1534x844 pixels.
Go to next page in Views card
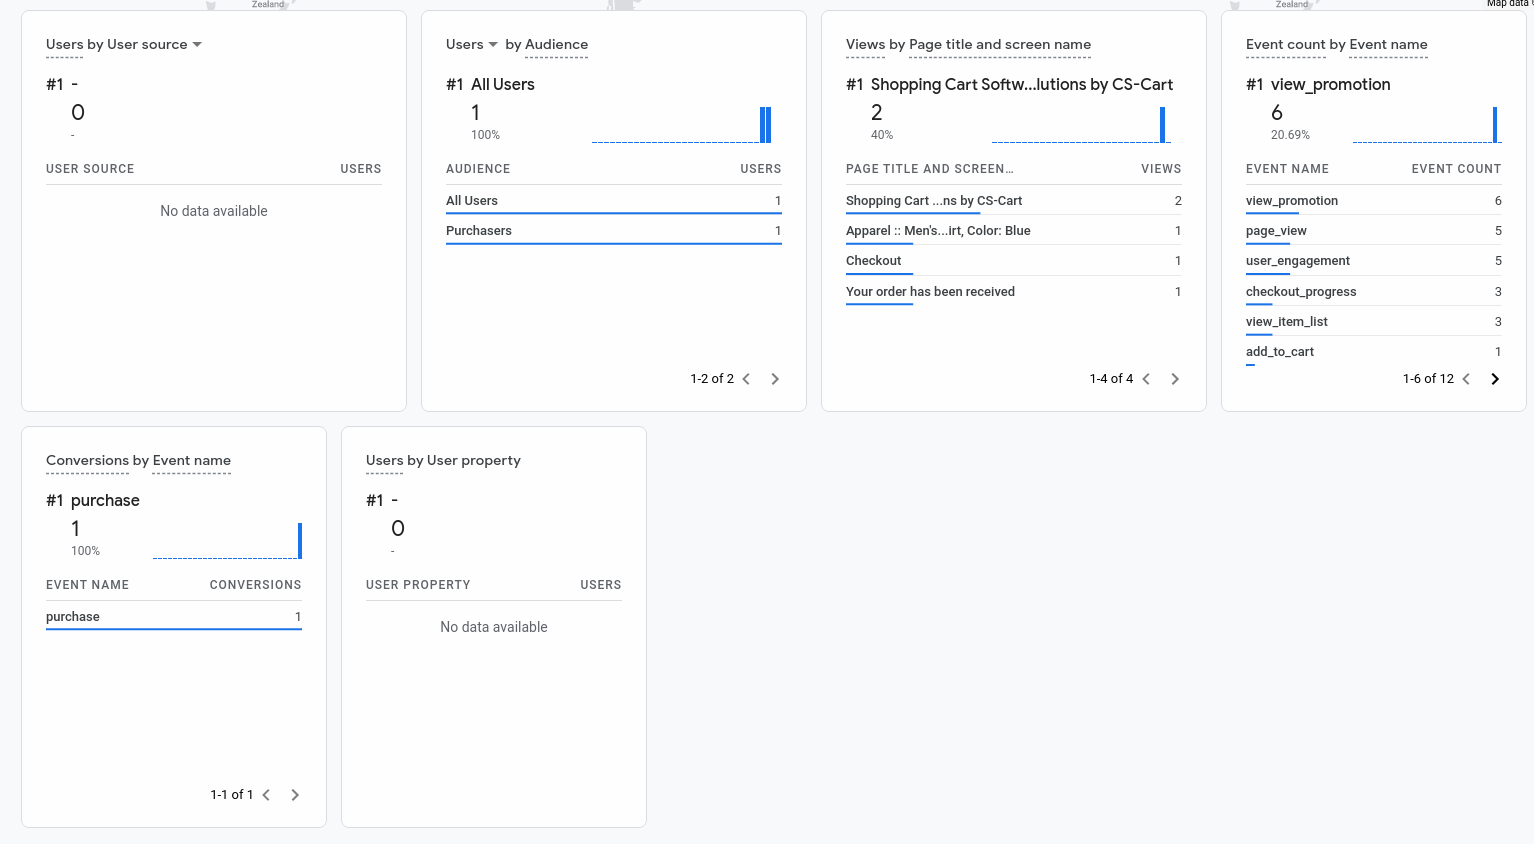(1175, 379)
